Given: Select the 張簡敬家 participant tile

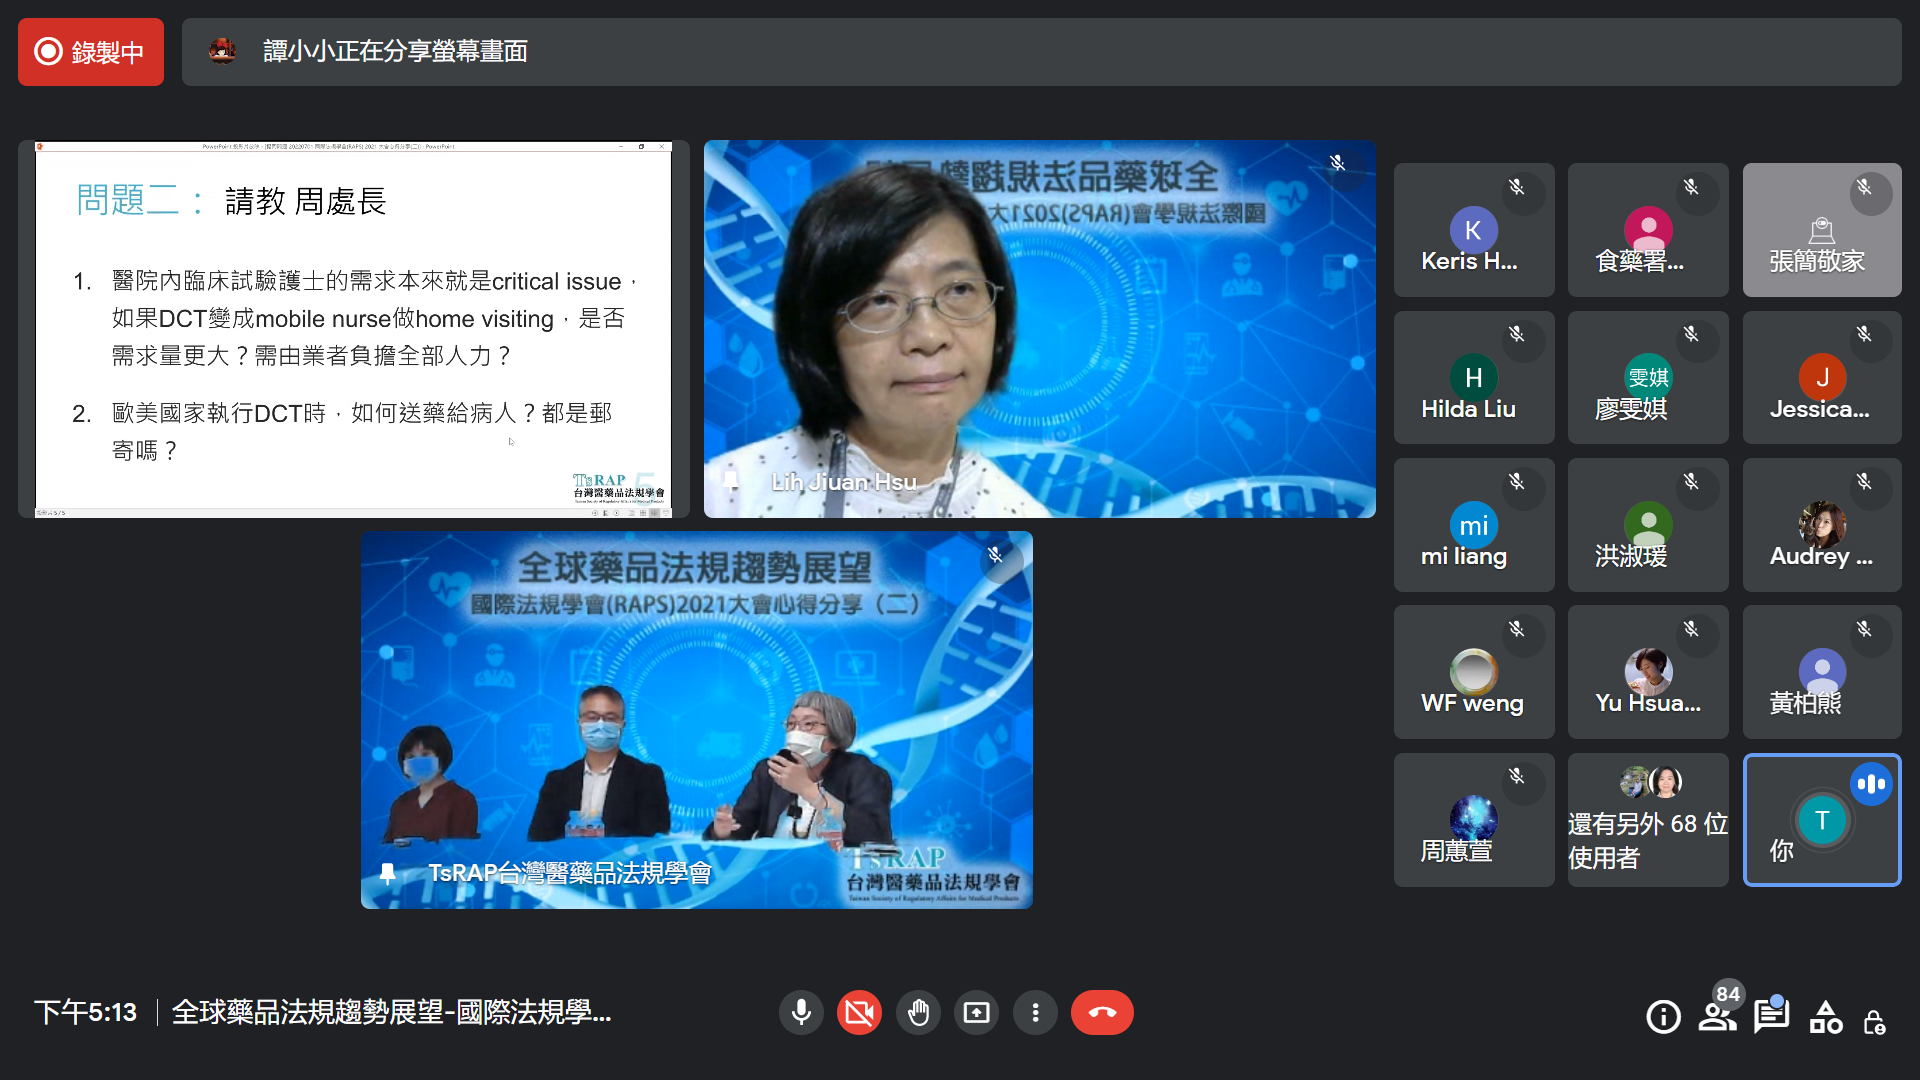Looking at the screenshot, I should coord(1821,230).
